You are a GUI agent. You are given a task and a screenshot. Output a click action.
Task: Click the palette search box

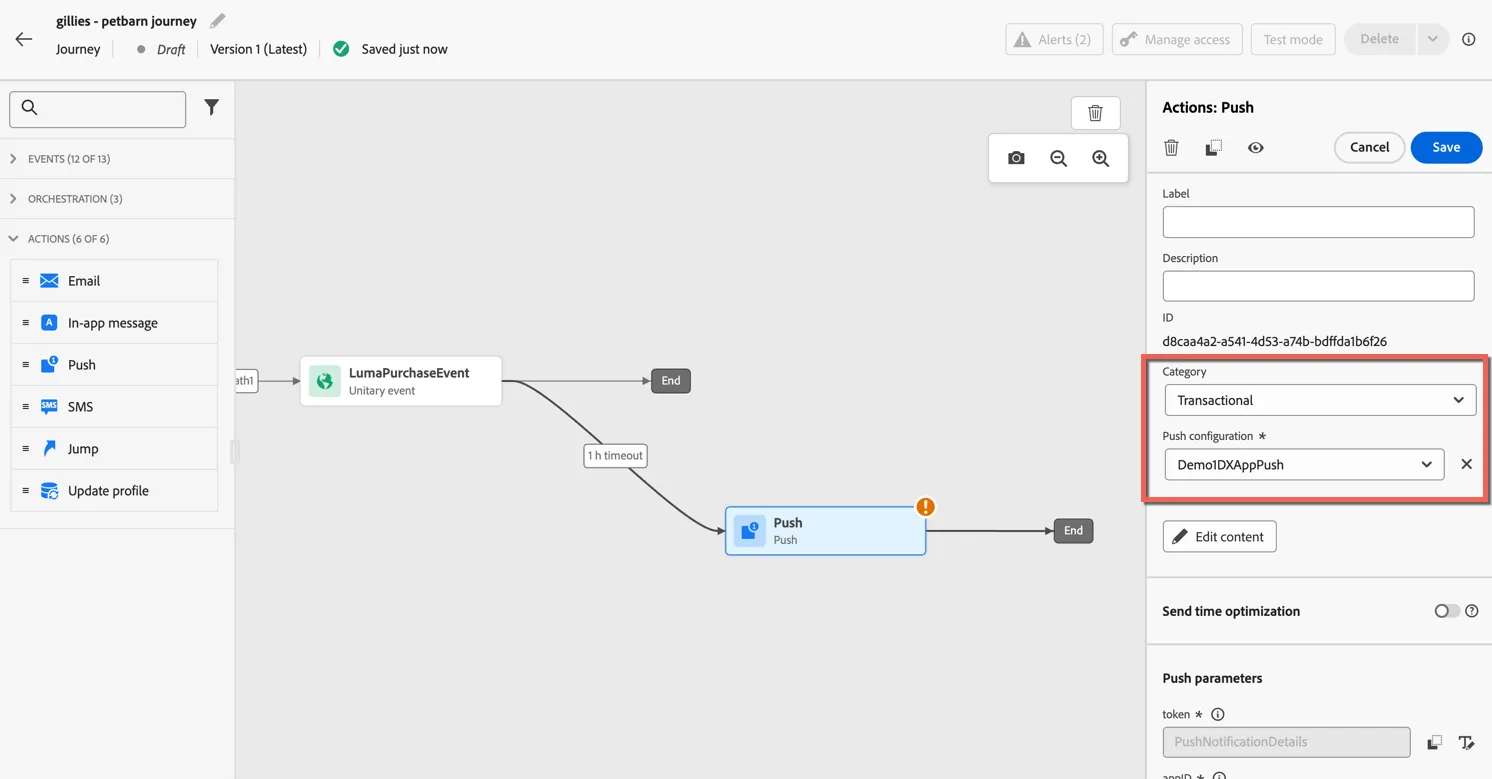[x=98, y=109]
